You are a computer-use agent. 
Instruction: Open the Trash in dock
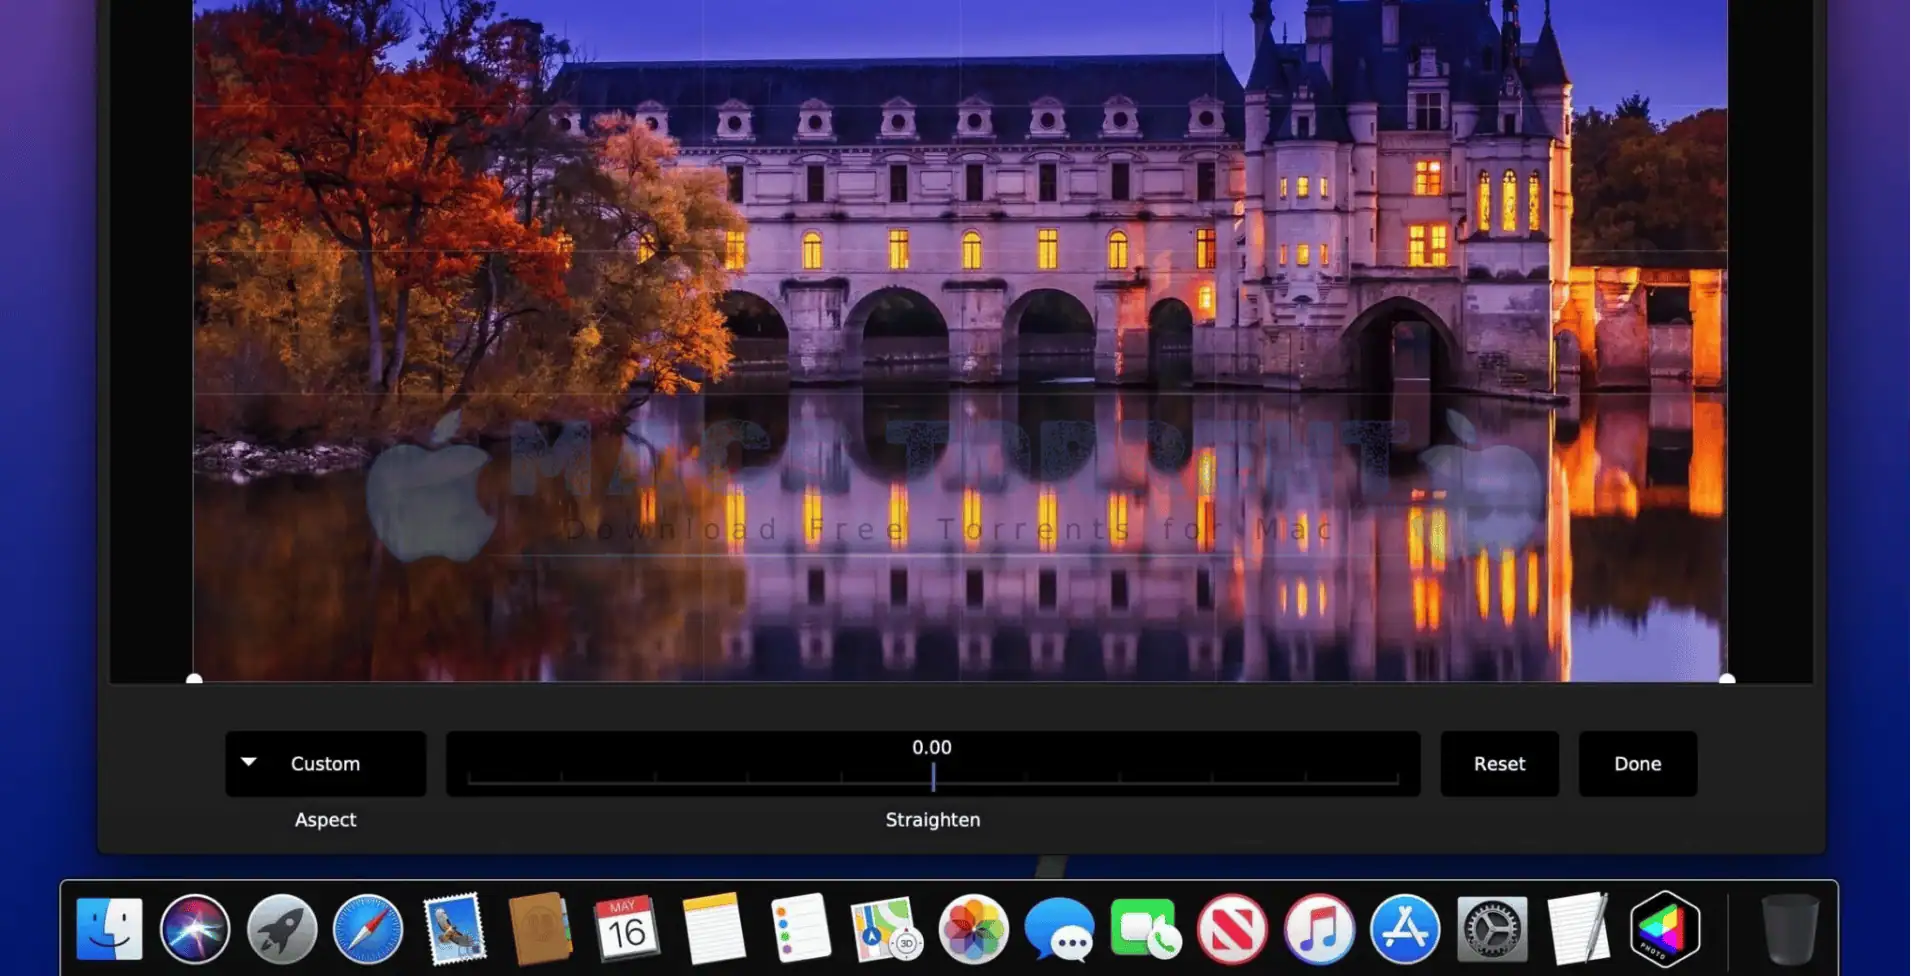pyautogui.click(x=1789, y=929)
